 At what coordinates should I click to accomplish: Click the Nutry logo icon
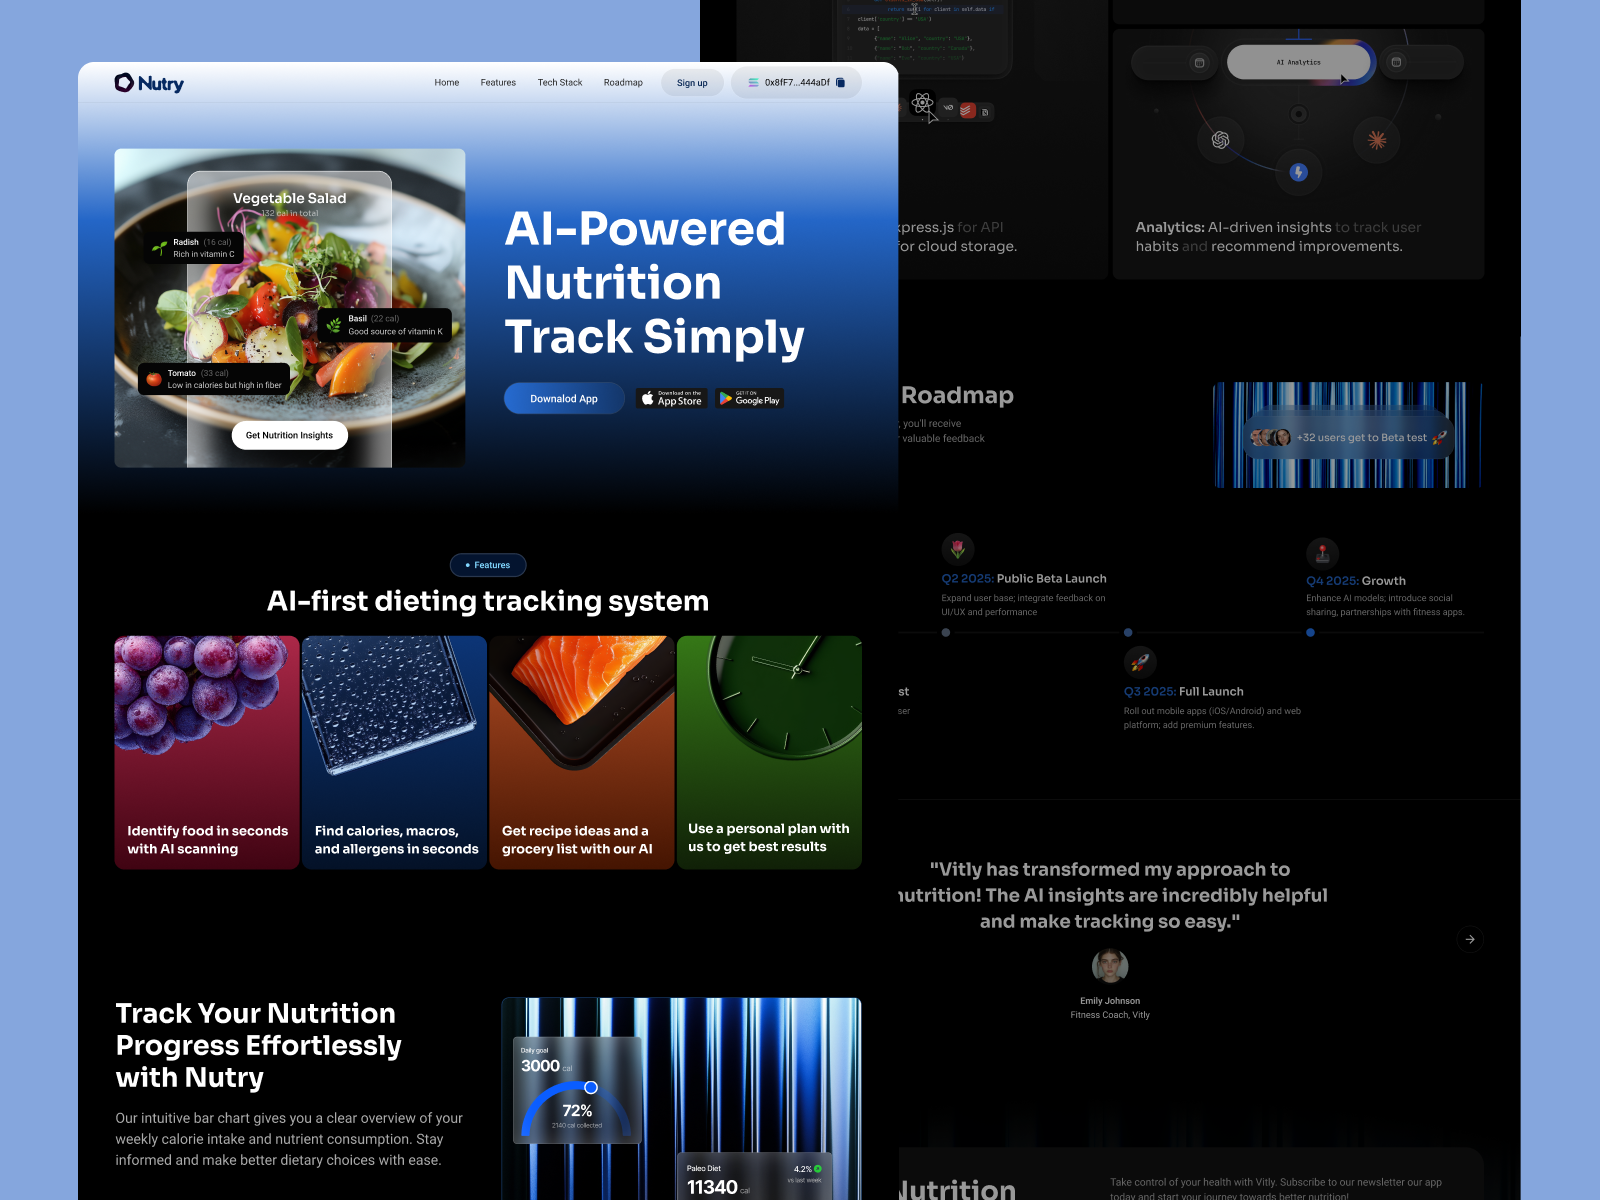pyautogui.click(x=123, y=83)
